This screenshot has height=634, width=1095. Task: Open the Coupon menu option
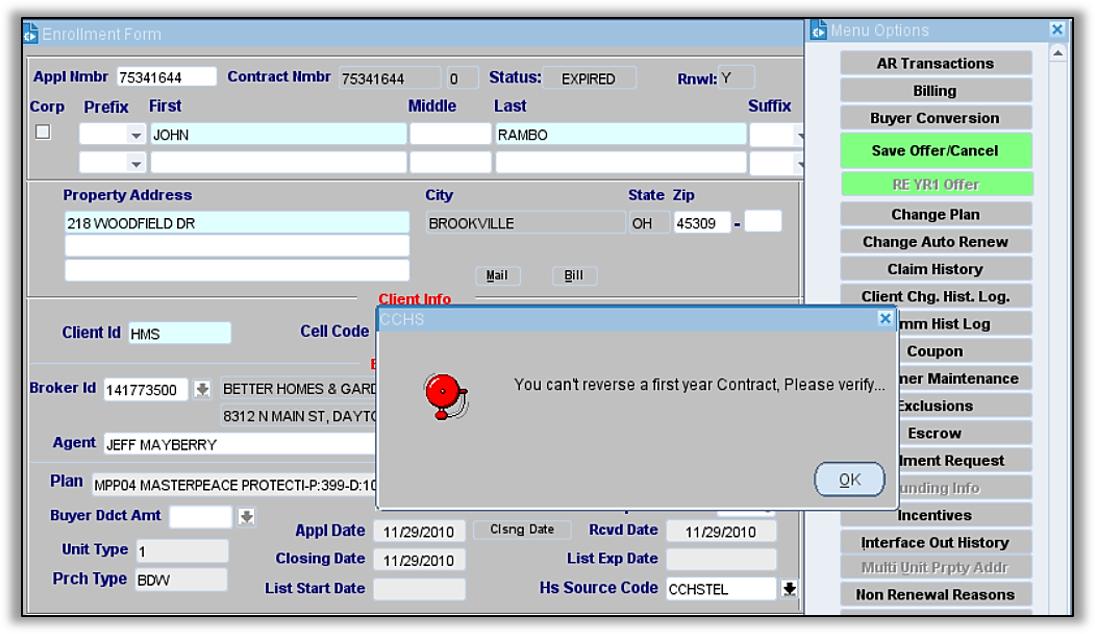(964, 351)
